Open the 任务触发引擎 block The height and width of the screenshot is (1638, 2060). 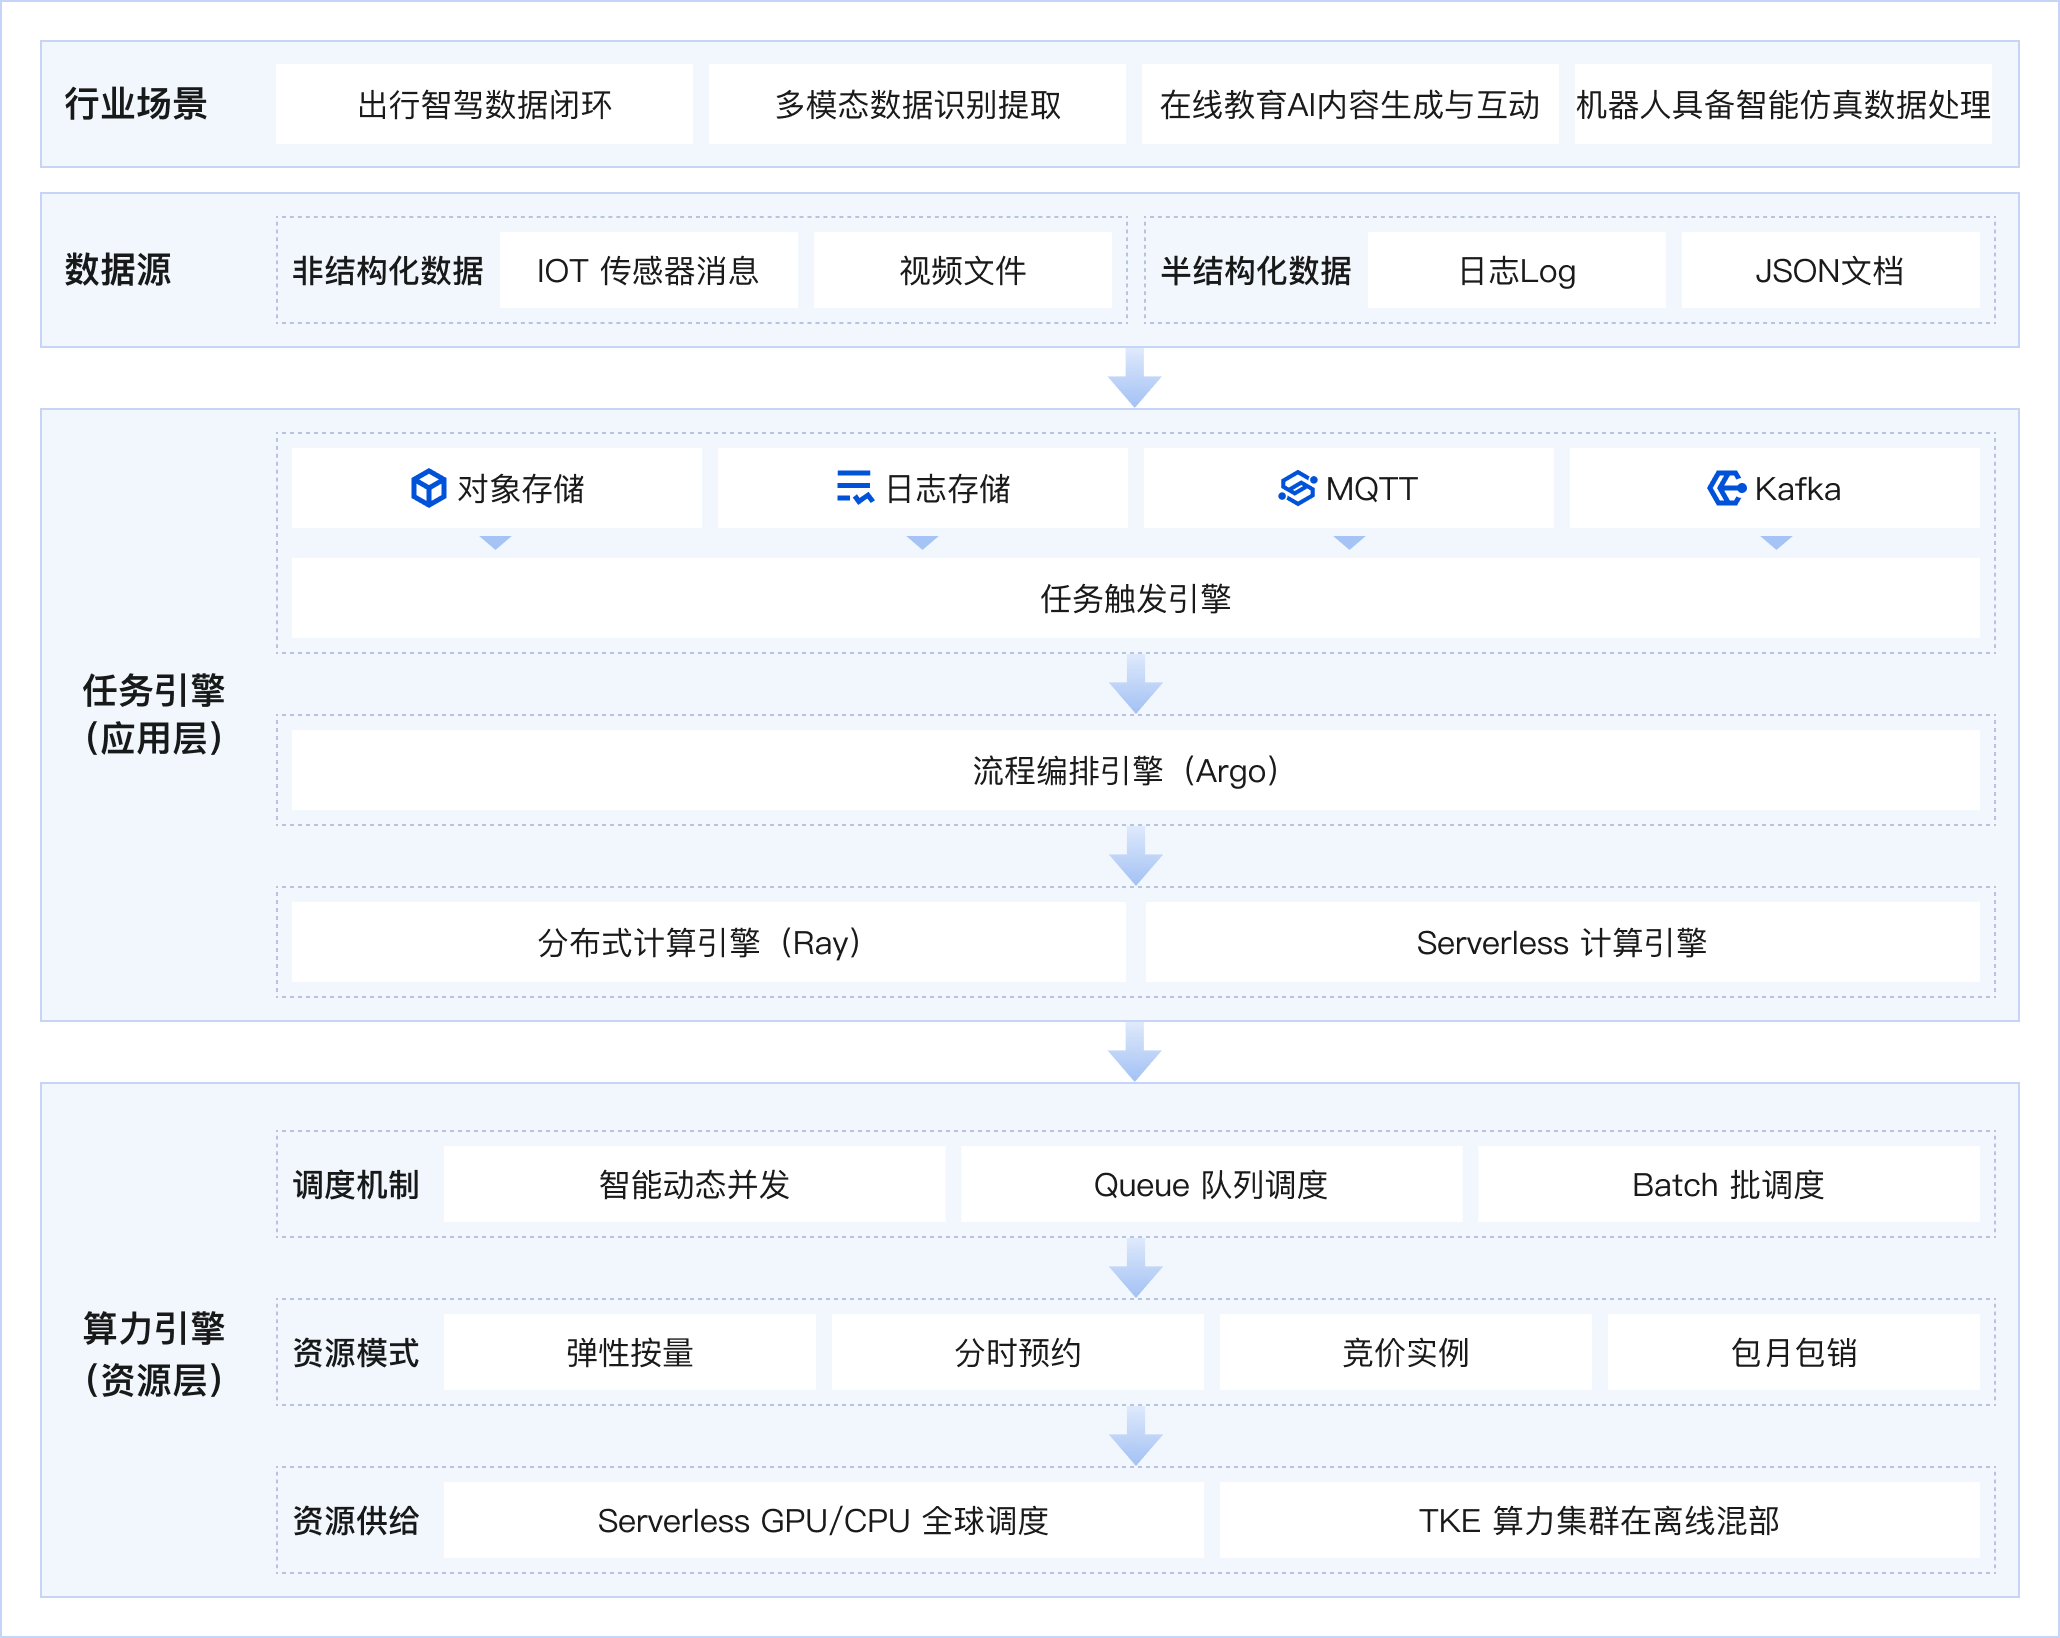point(1134,599)
